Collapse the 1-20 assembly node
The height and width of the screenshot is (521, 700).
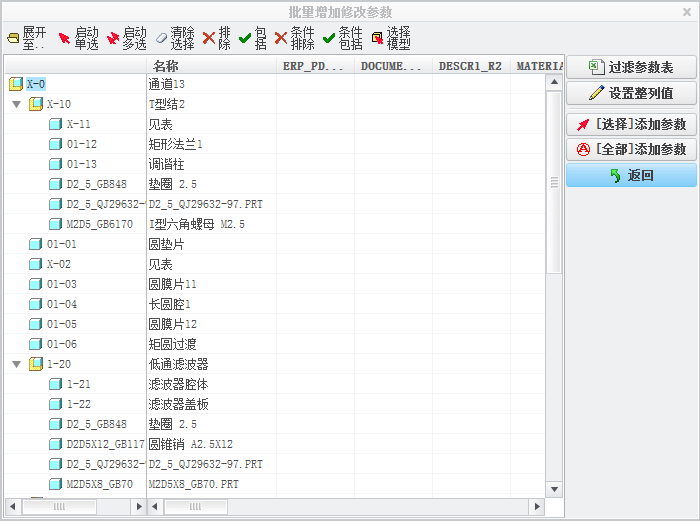point(17,364)
